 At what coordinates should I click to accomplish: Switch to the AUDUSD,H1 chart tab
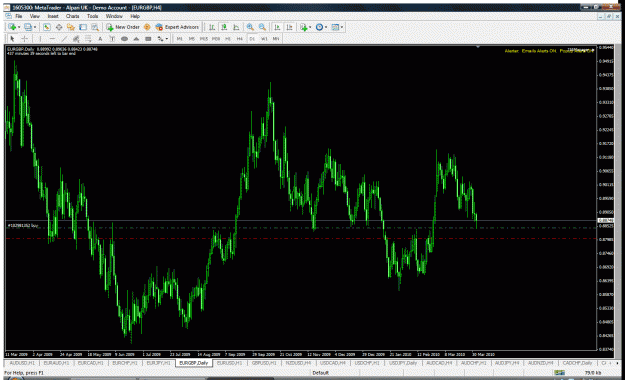tap(22, 363)
